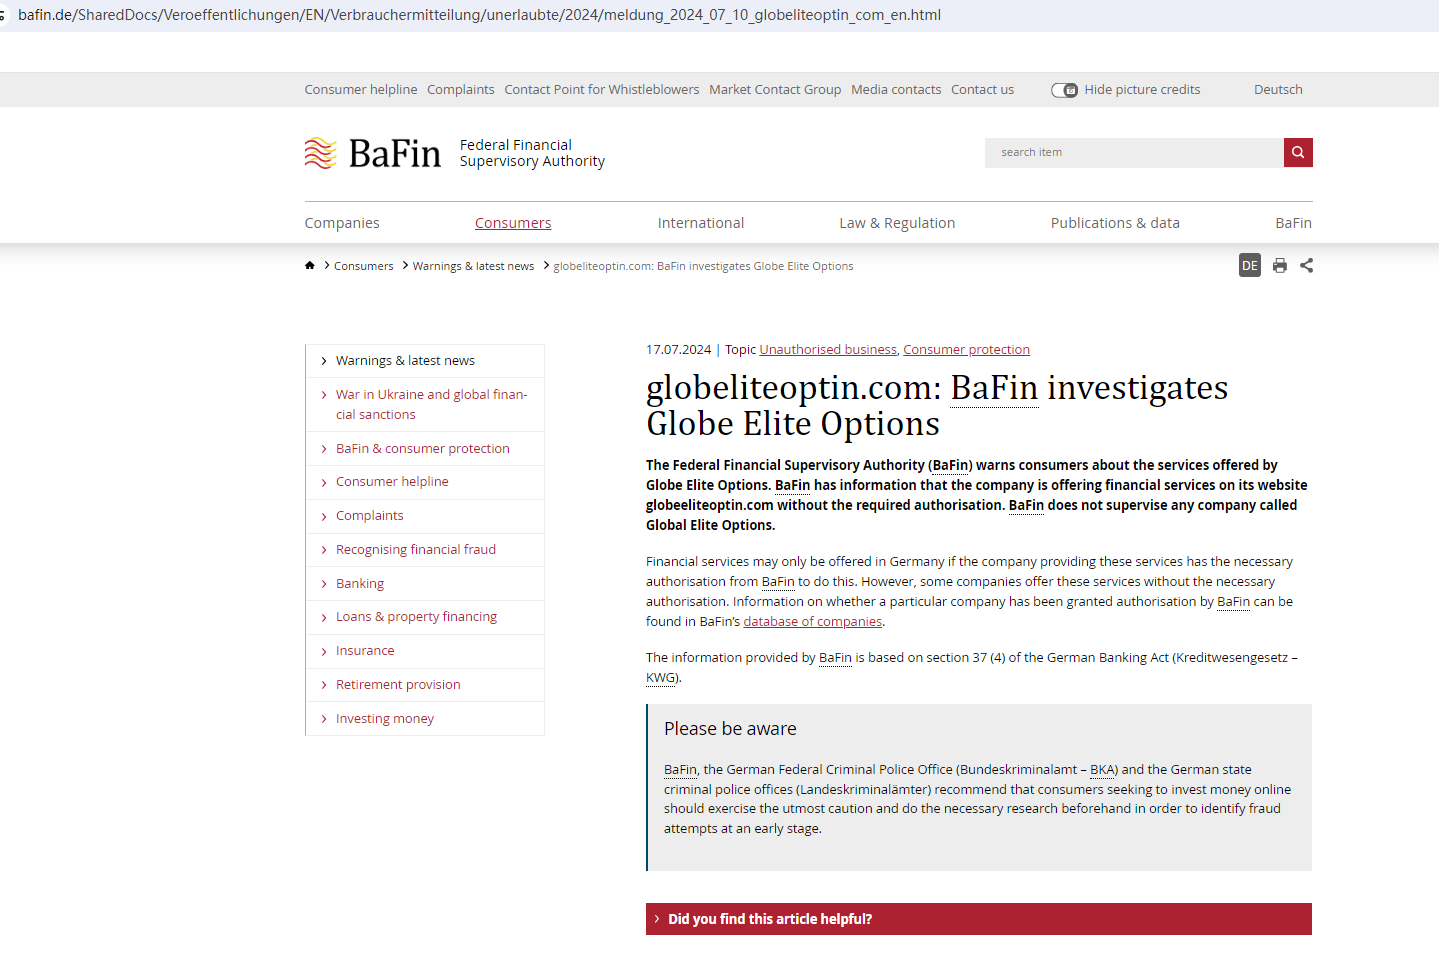The width and height of the screenshot is (1439, 967).
Task: Go to Warnings & latest news breadcrumb
Action: [x=474, y=266]
